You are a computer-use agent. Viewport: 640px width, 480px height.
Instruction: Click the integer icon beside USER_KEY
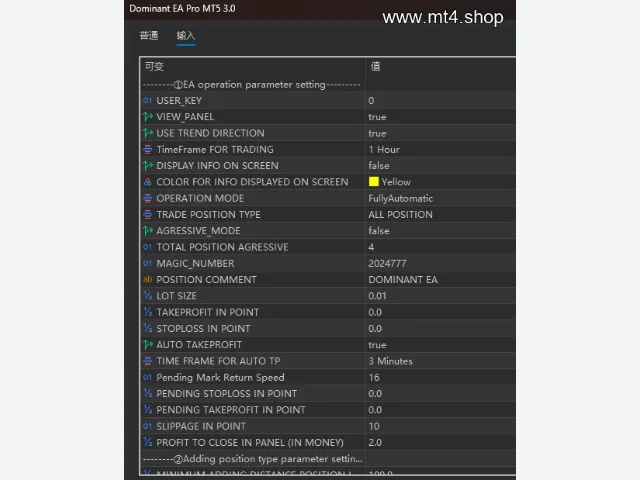pos(147,100)
